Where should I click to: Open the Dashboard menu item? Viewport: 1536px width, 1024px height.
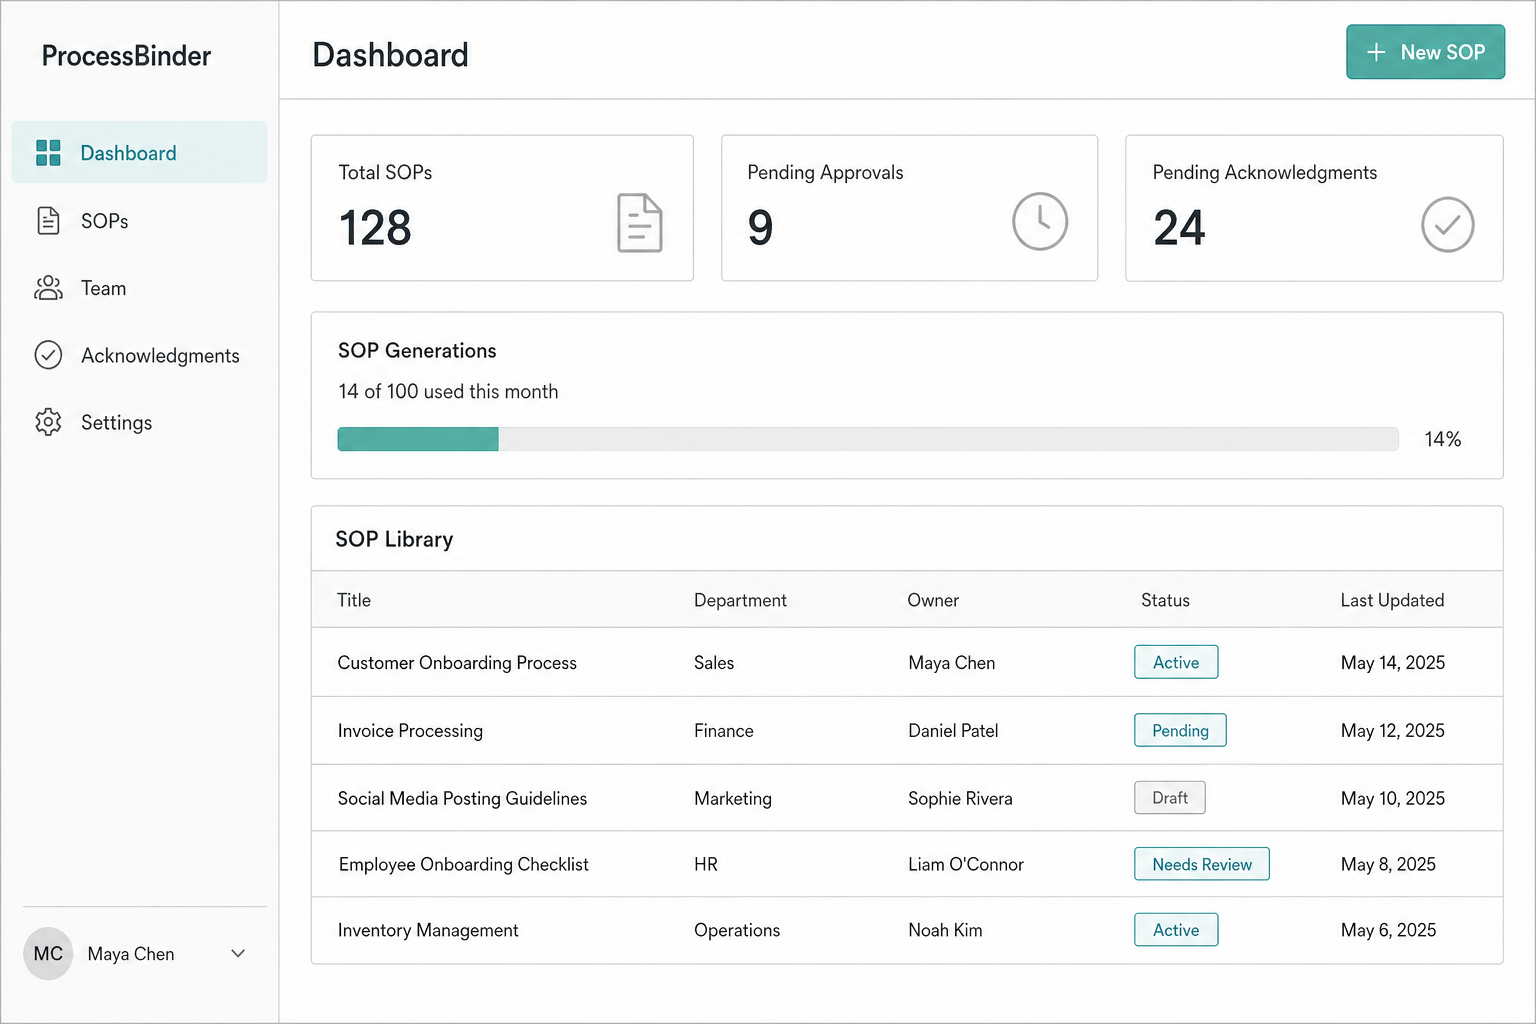139,152
